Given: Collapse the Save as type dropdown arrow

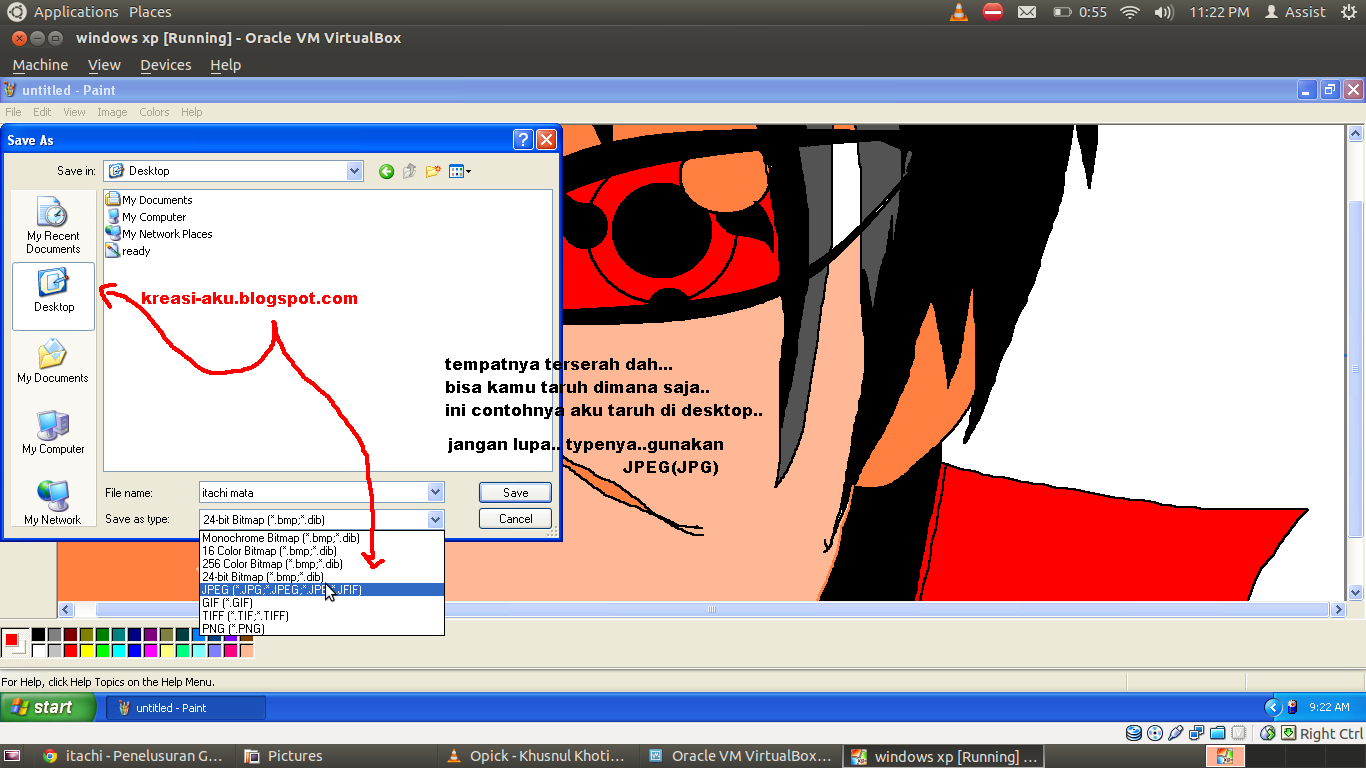Looking at the screenshot, I should [435, 519].
